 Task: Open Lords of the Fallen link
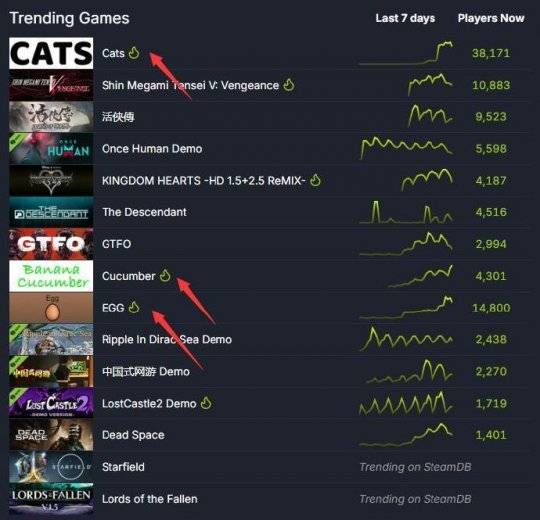pos(149,499)
